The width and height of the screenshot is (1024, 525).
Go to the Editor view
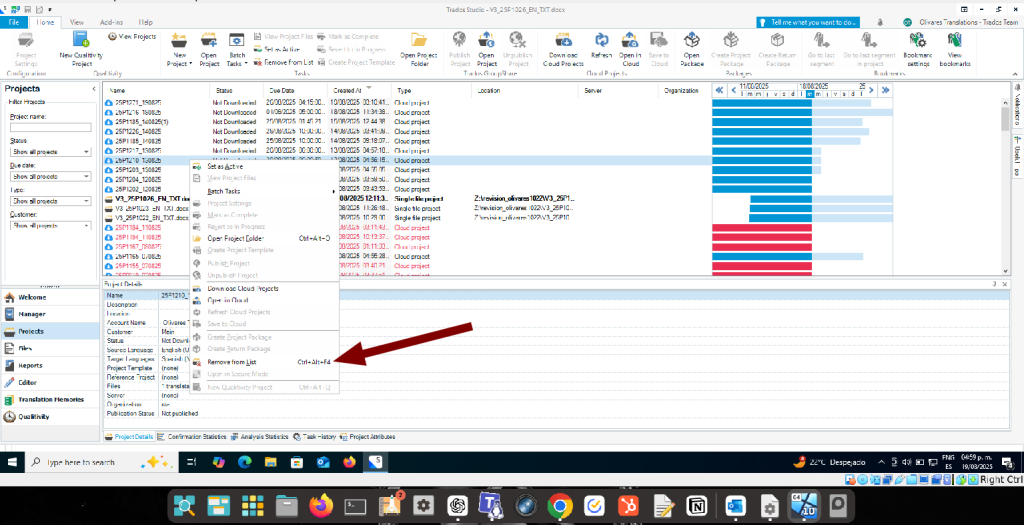click(28, 382)
